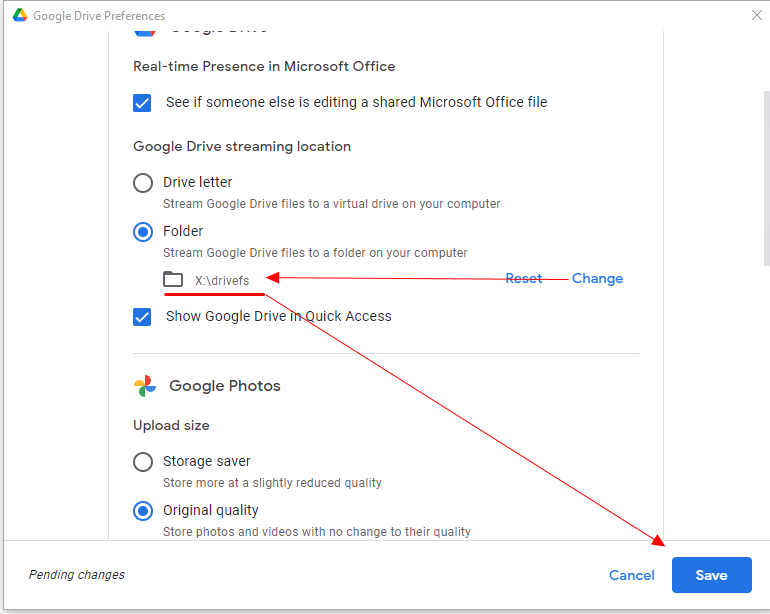
Task: Save the preferences
Action: 712,575
